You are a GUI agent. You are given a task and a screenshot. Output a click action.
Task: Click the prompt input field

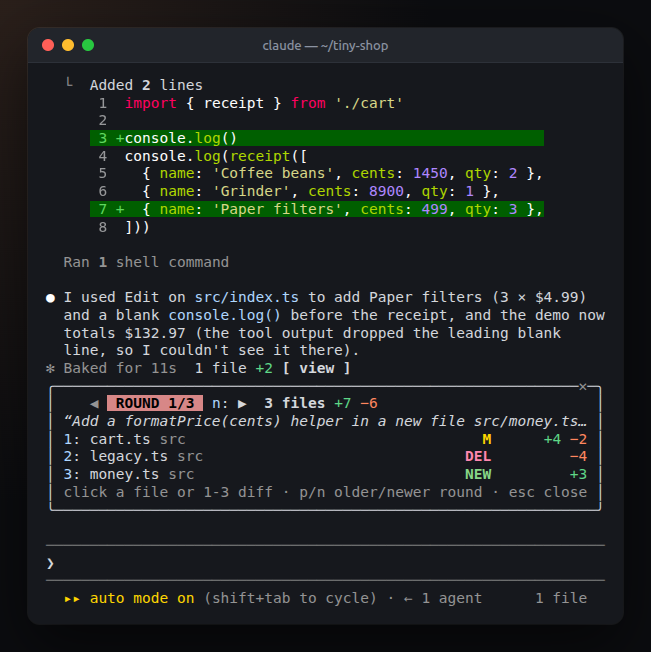point(325,563)
